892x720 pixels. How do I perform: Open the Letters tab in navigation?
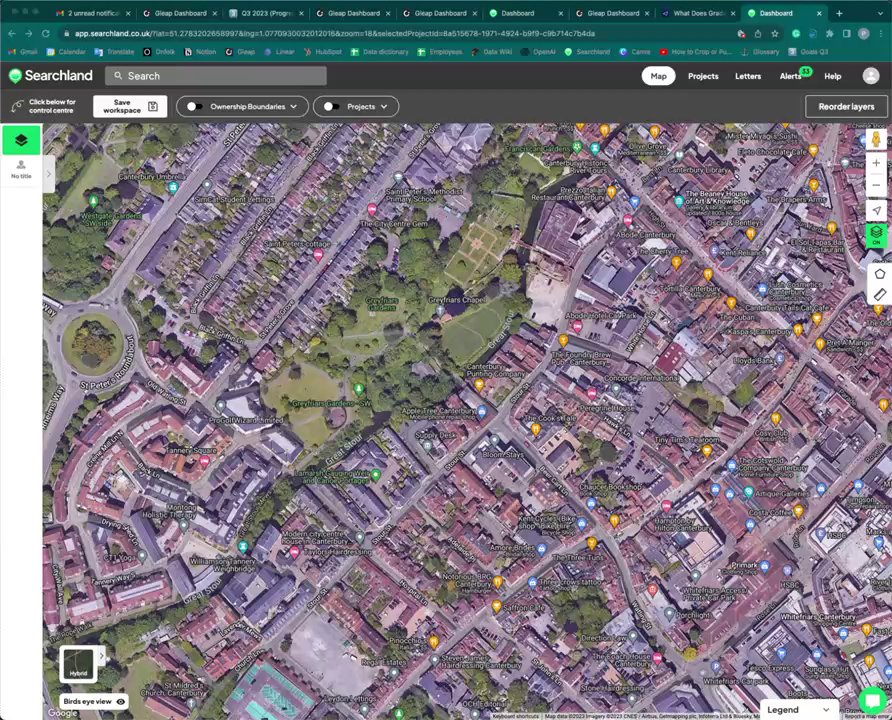748,76
